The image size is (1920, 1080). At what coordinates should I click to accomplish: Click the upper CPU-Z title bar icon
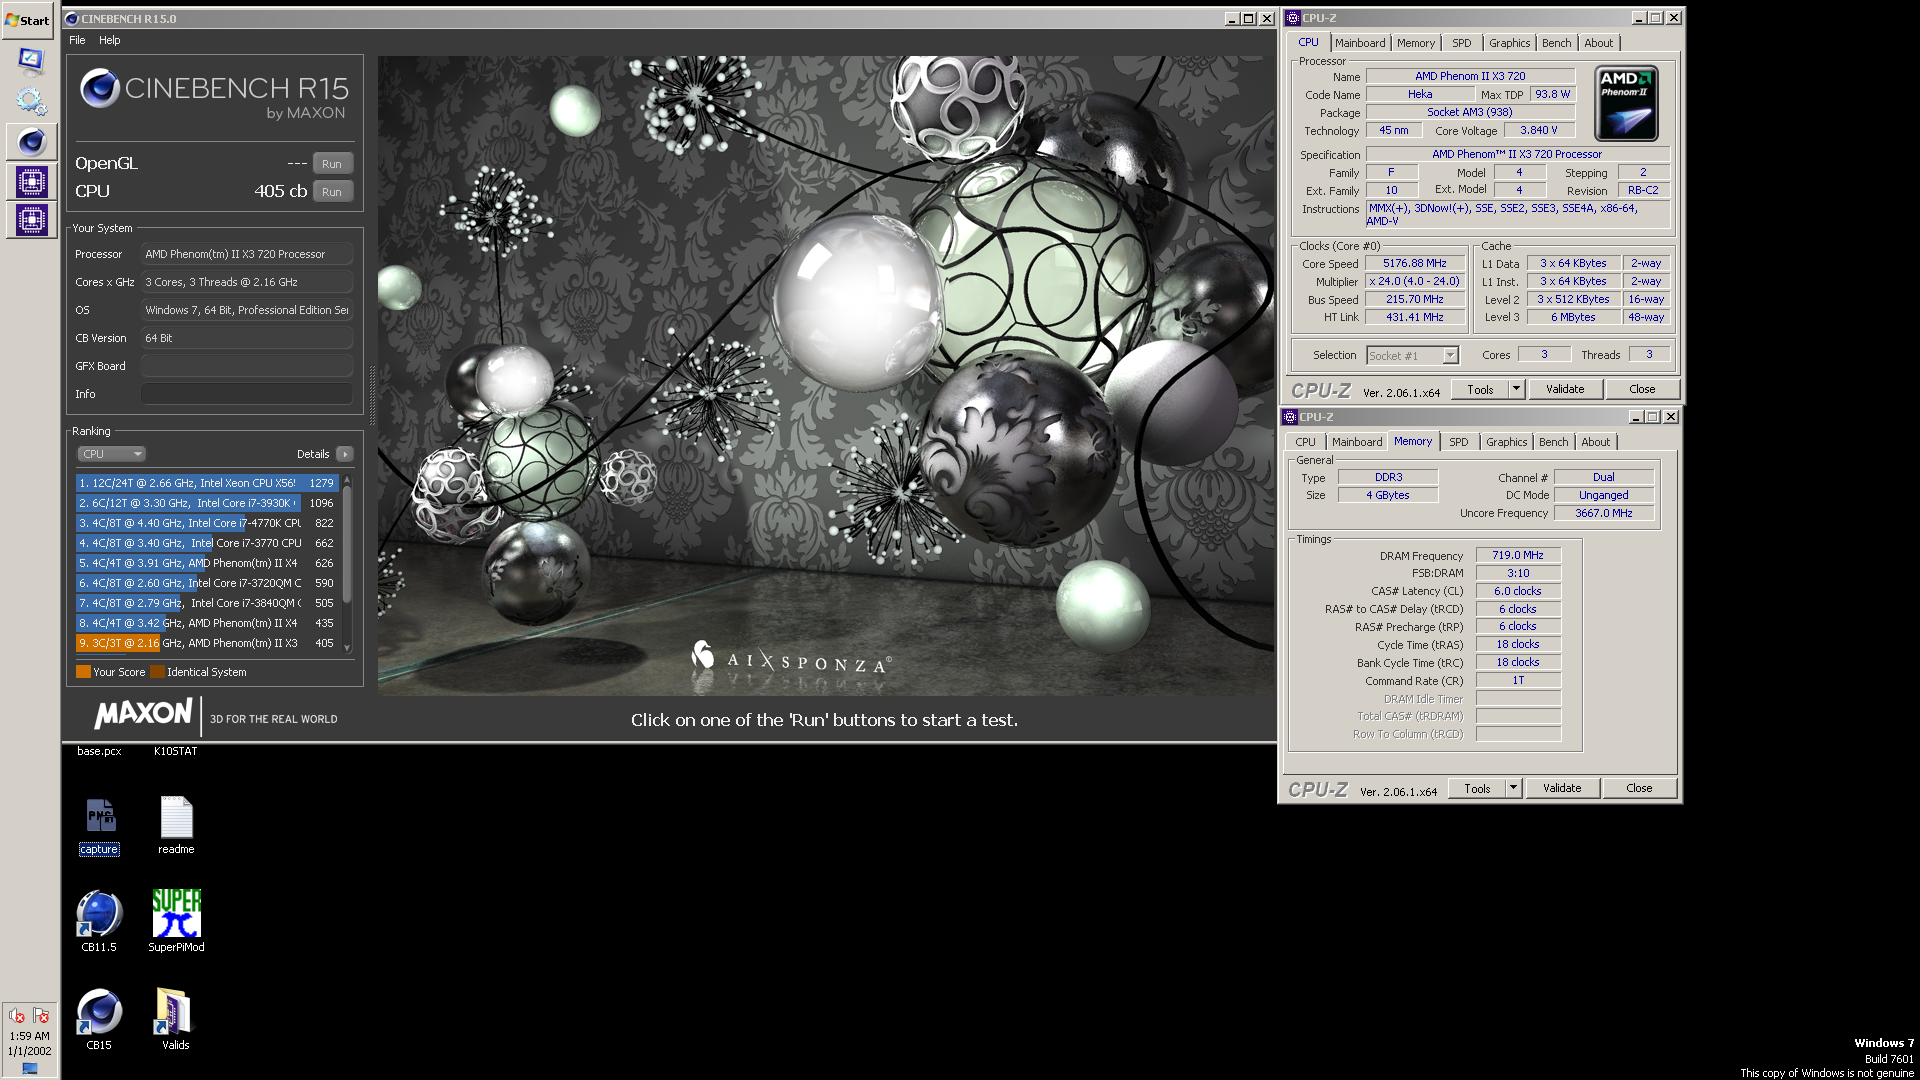click(1292, 18)
